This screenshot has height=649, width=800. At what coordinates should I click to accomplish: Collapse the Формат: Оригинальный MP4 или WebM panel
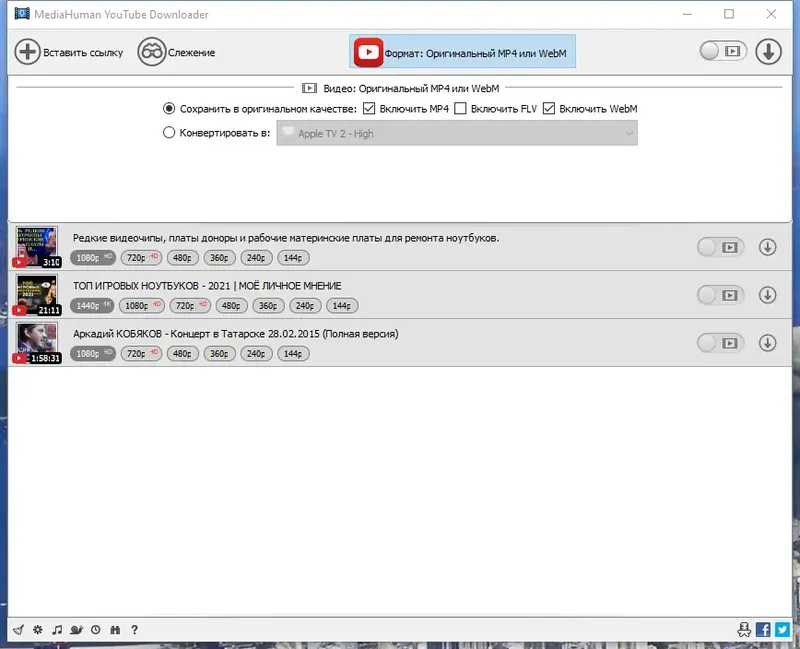click(x=462, y=52)
